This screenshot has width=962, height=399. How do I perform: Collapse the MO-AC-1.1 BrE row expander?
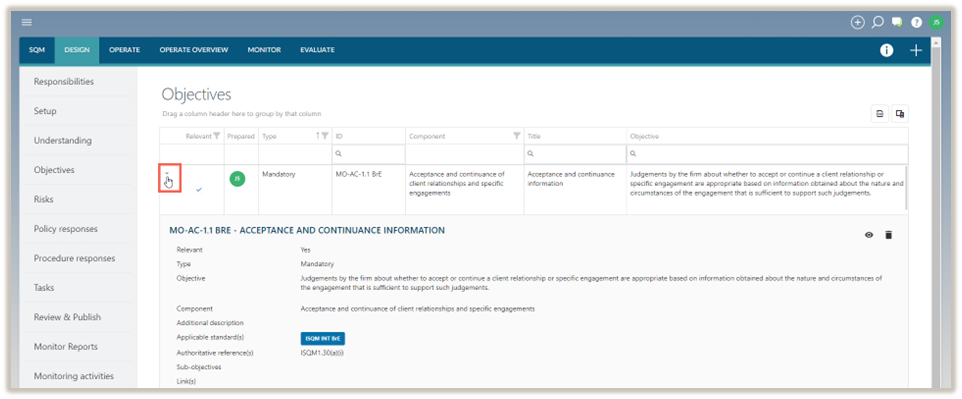[167, 174]
